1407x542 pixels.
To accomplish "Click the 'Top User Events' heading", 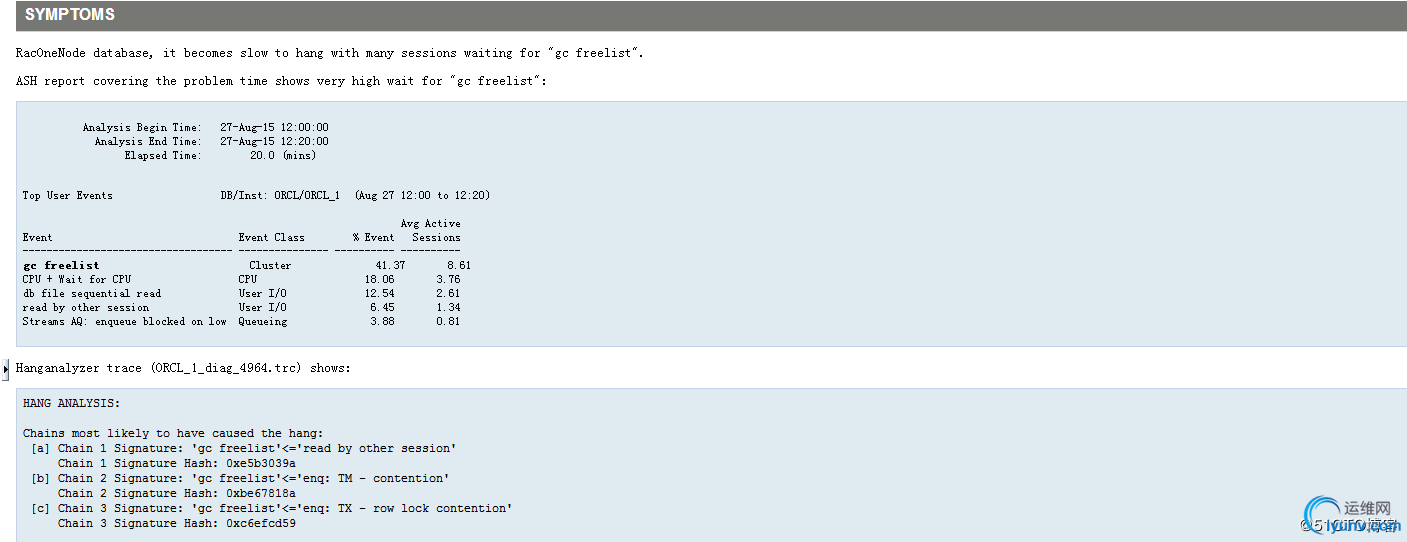I will click(x=67, y=195).
